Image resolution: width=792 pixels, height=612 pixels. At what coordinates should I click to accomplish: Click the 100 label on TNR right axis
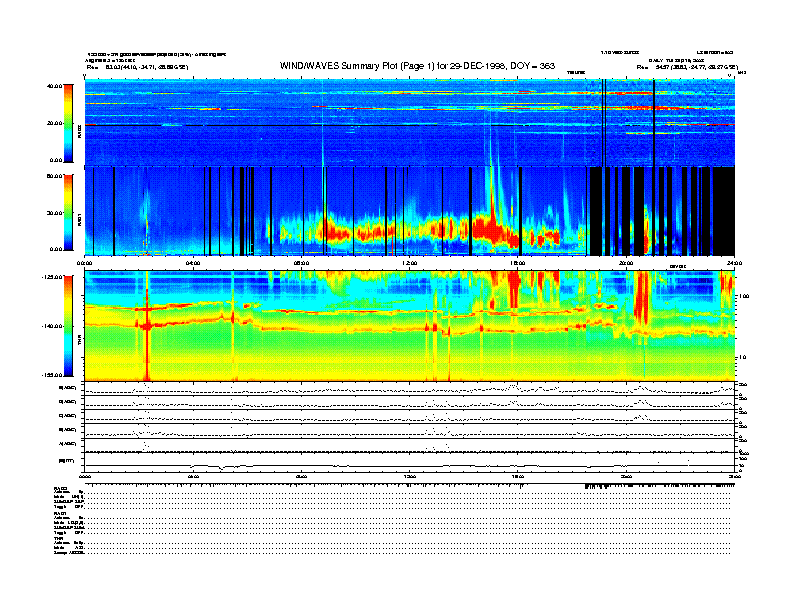[745, 296]
